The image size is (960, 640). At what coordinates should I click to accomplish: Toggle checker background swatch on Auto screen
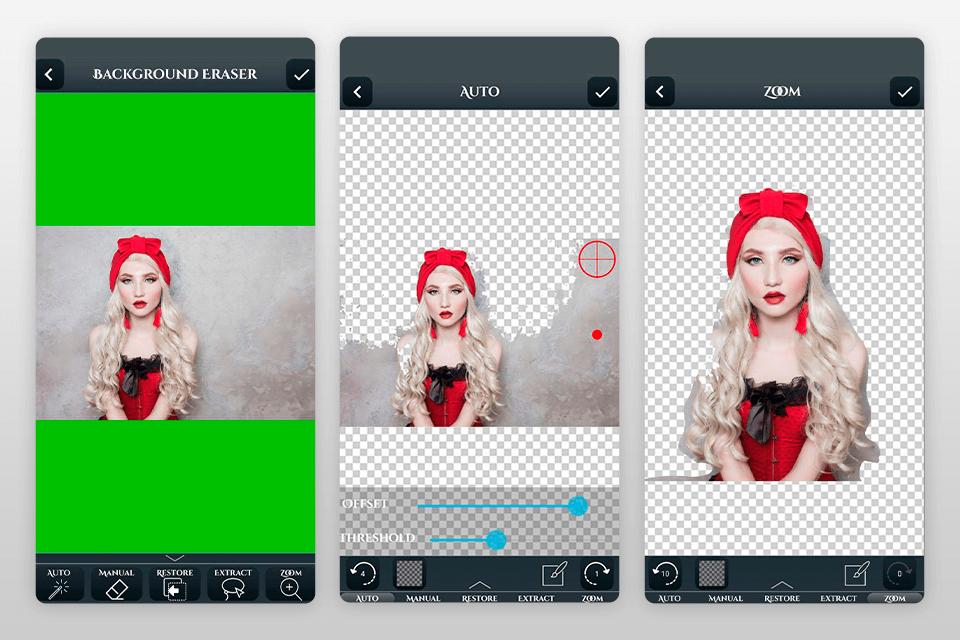point(409,574)
